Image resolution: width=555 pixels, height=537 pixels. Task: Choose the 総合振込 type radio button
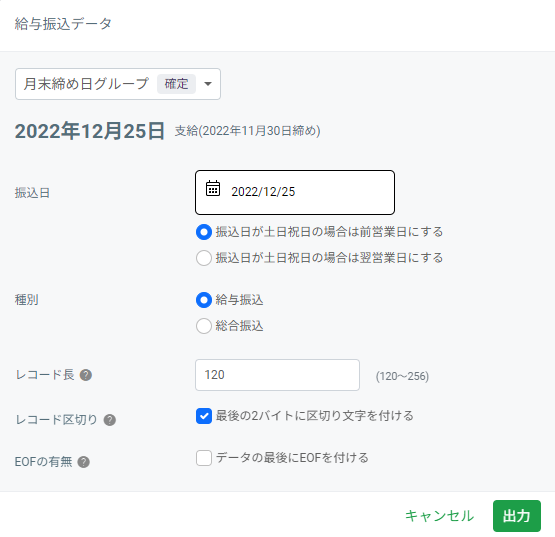[204, 326]
